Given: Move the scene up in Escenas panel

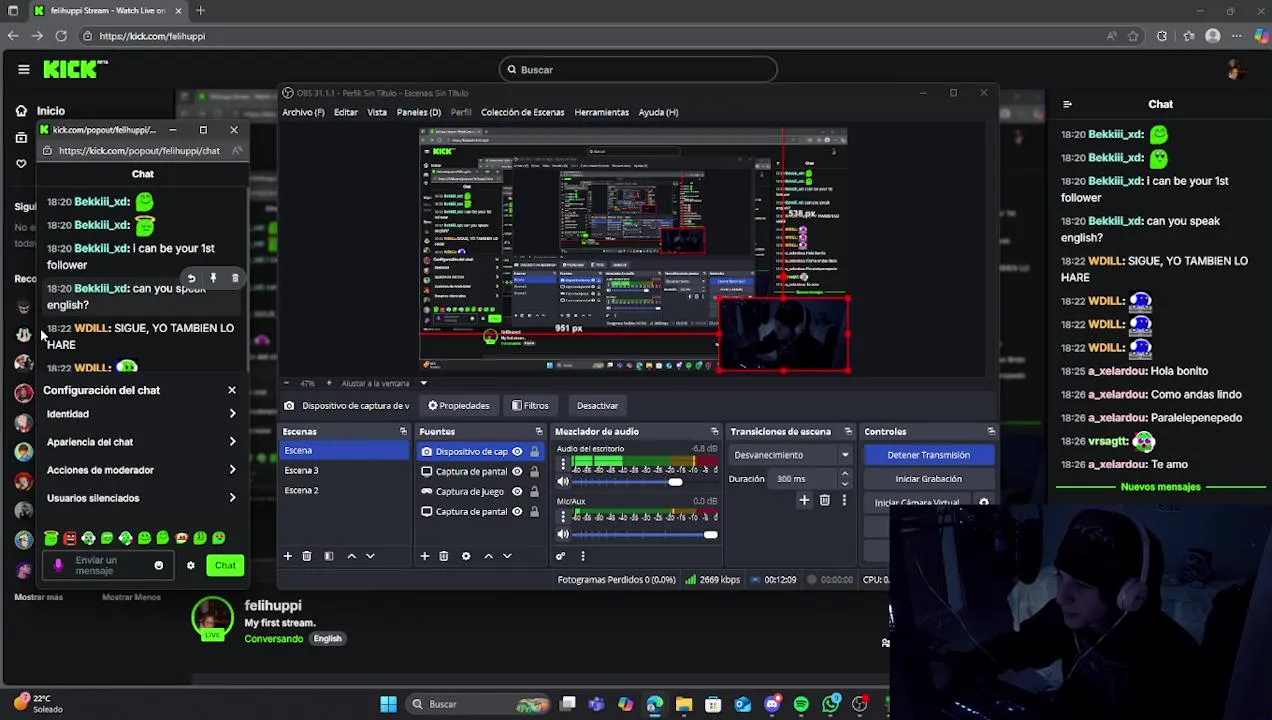Looking at the screenshot, I should coord(351,556).
